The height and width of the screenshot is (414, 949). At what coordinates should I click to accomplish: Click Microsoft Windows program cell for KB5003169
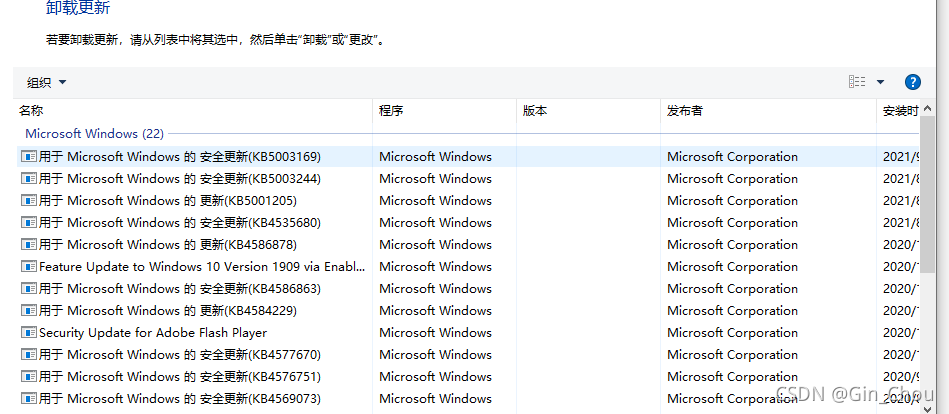pos(435,157)
